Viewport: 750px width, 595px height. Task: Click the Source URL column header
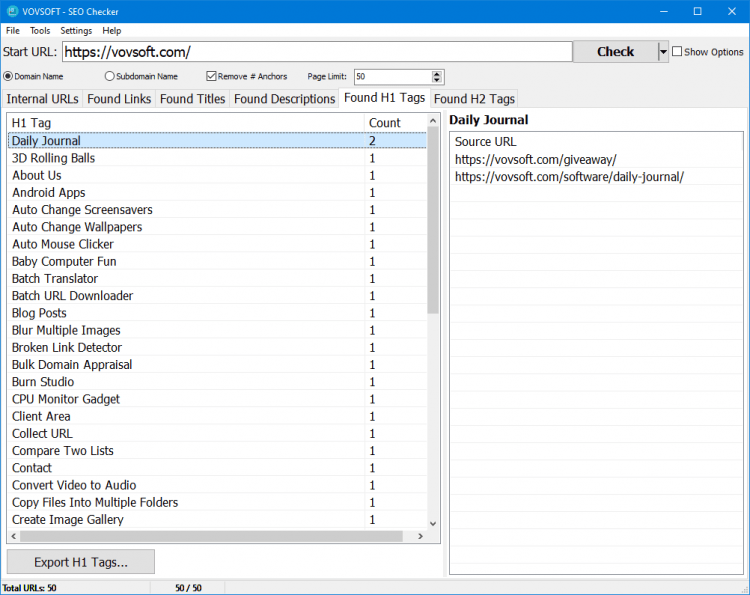point(596,142)
